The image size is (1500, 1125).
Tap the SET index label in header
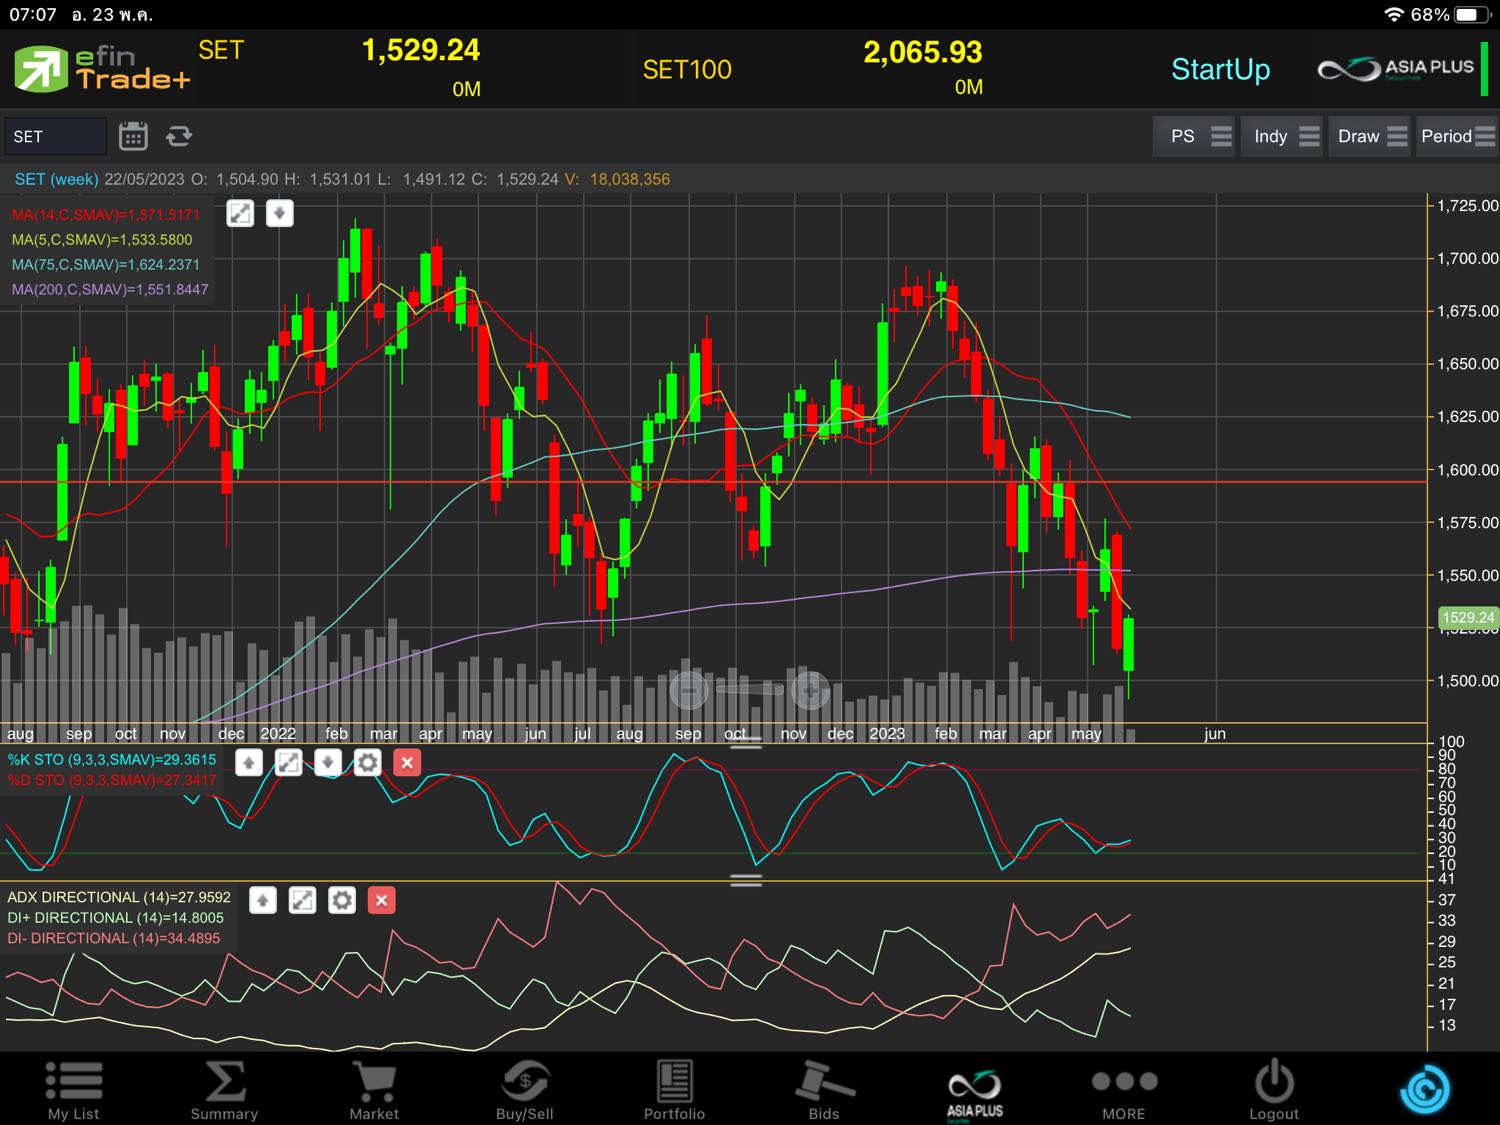(221, 50)
